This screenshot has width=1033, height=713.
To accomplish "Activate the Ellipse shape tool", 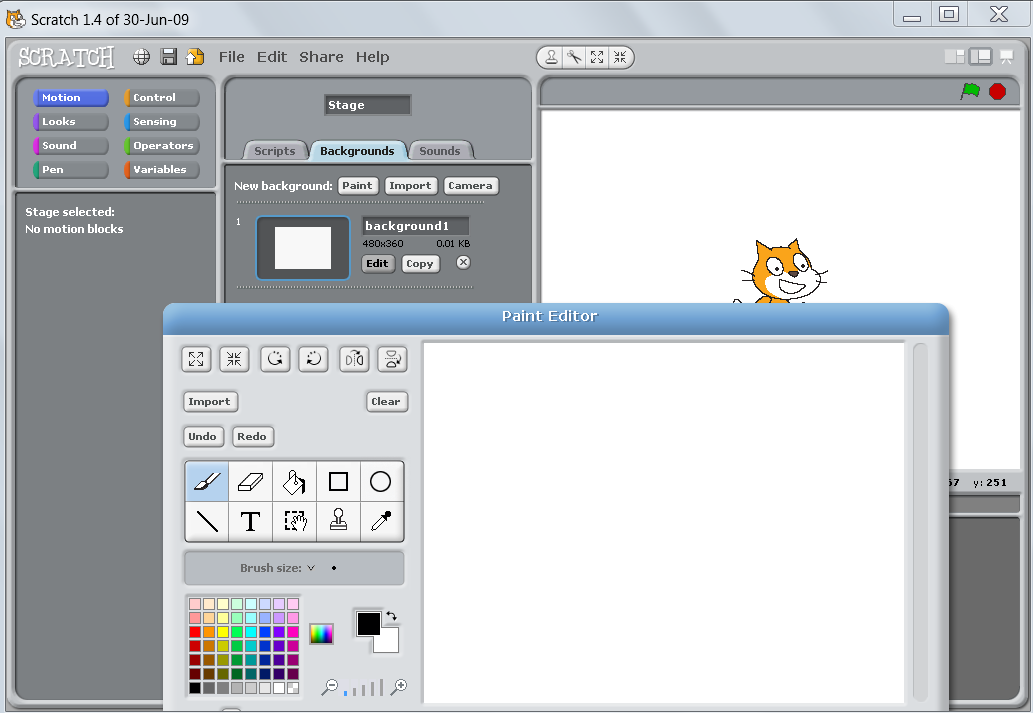I will click(x=381, y=481).
